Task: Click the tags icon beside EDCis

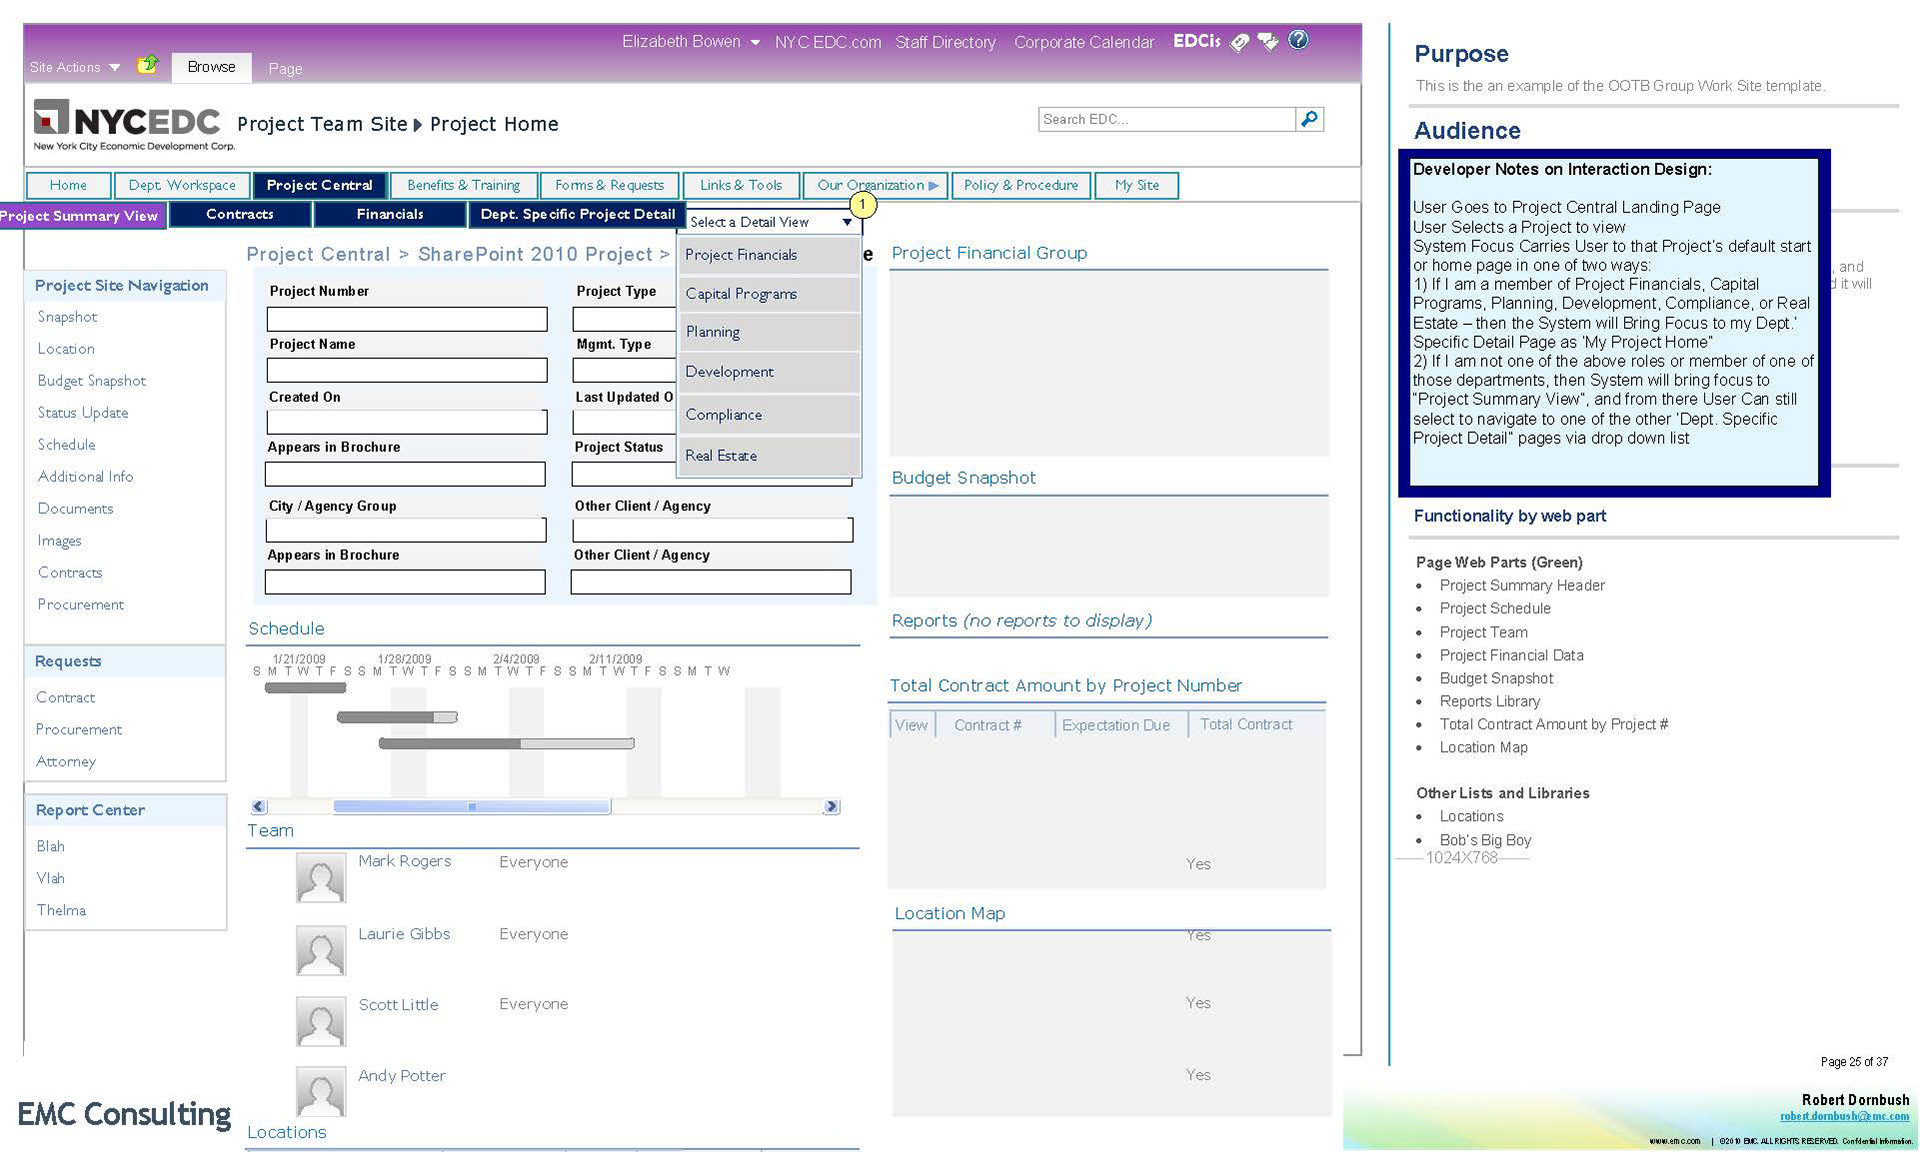Action: click(1240, 42)
